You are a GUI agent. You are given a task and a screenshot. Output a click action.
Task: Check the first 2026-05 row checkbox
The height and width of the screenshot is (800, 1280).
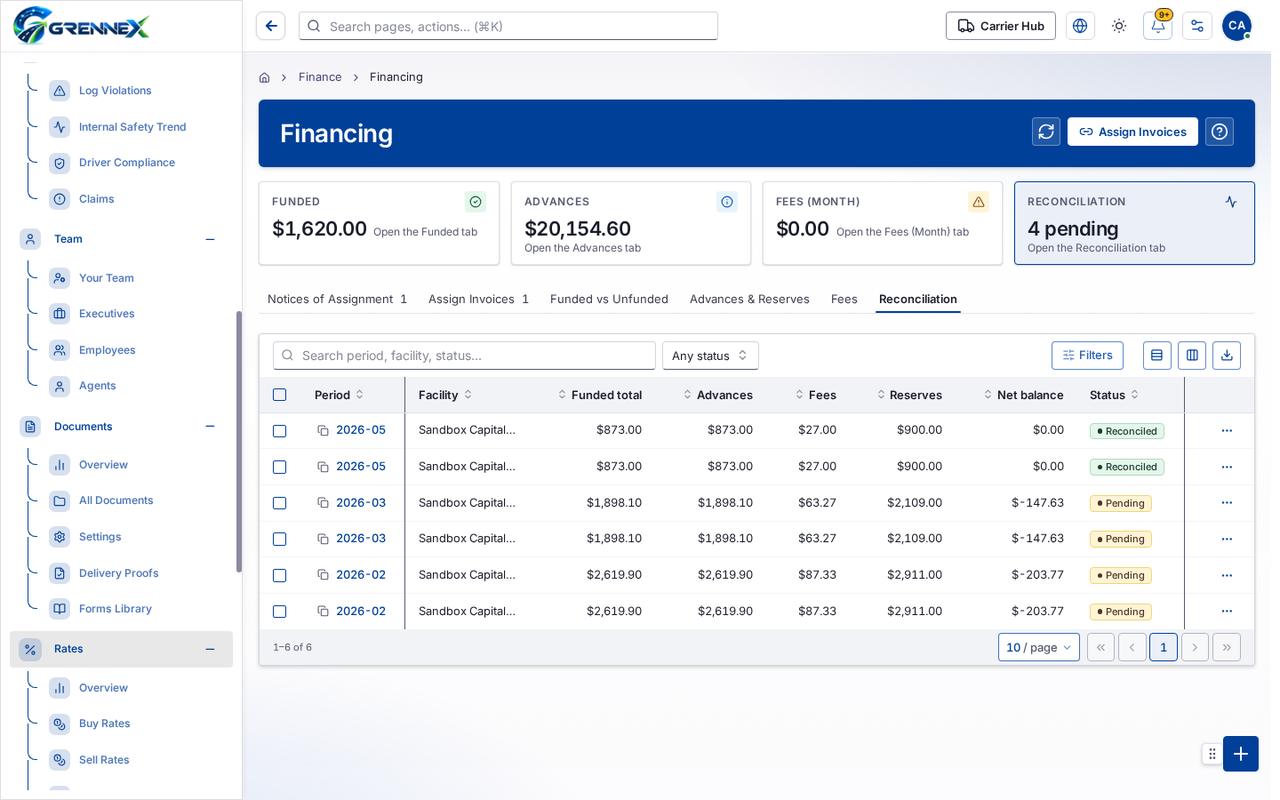(x=279, y=431)
